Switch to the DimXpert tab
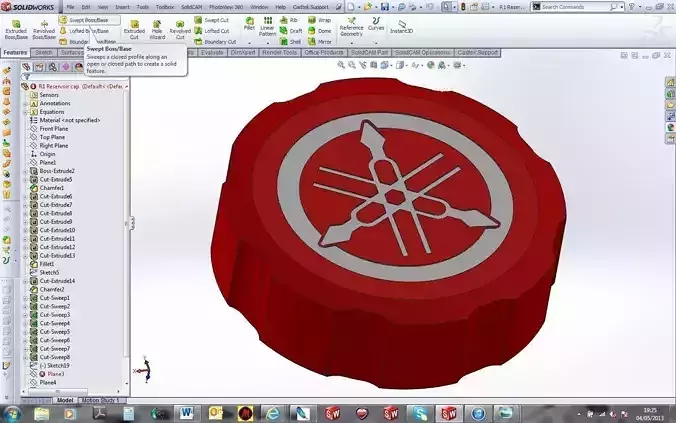The image size is (676, 423). pos(243,53)
